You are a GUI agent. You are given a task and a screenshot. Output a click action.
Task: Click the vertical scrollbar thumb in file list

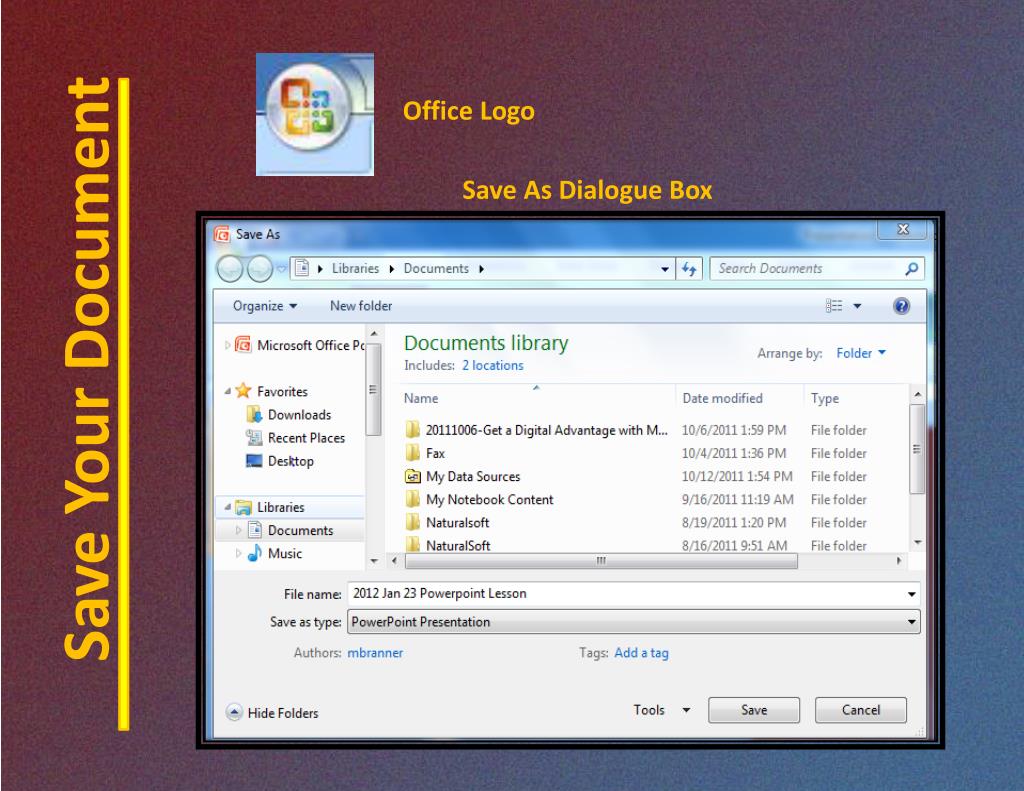tap(917, 449)
